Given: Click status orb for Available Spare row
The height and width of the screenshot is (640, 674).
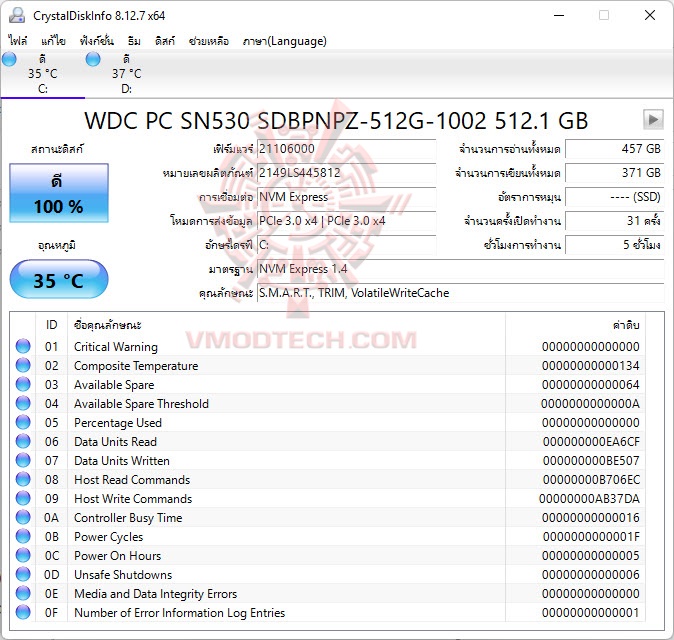Looking at the screenshot, I should [x=23, y=384].
